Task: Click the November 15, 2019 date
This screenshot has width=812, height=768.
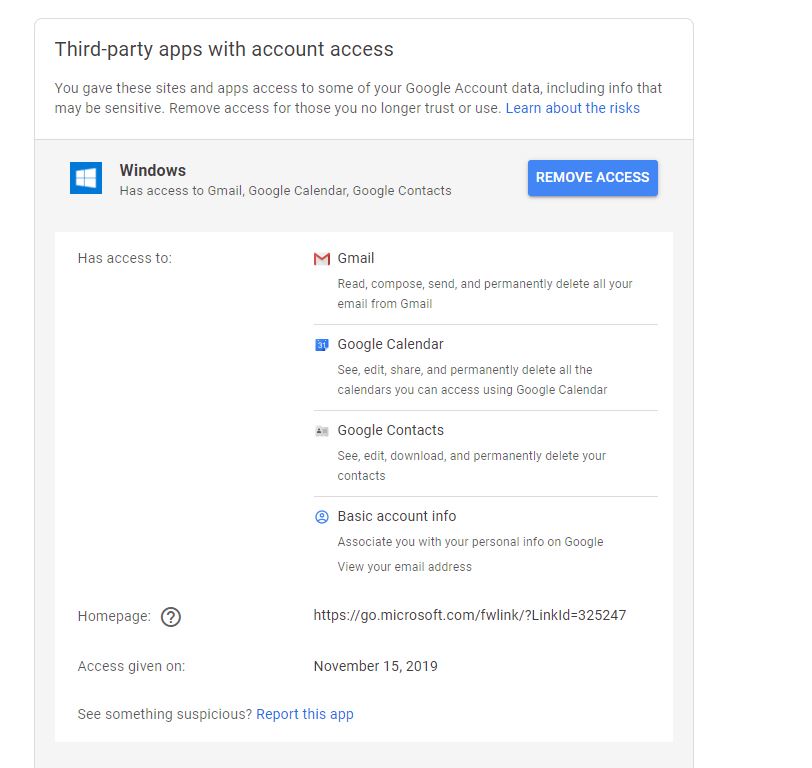Action: 375,665
